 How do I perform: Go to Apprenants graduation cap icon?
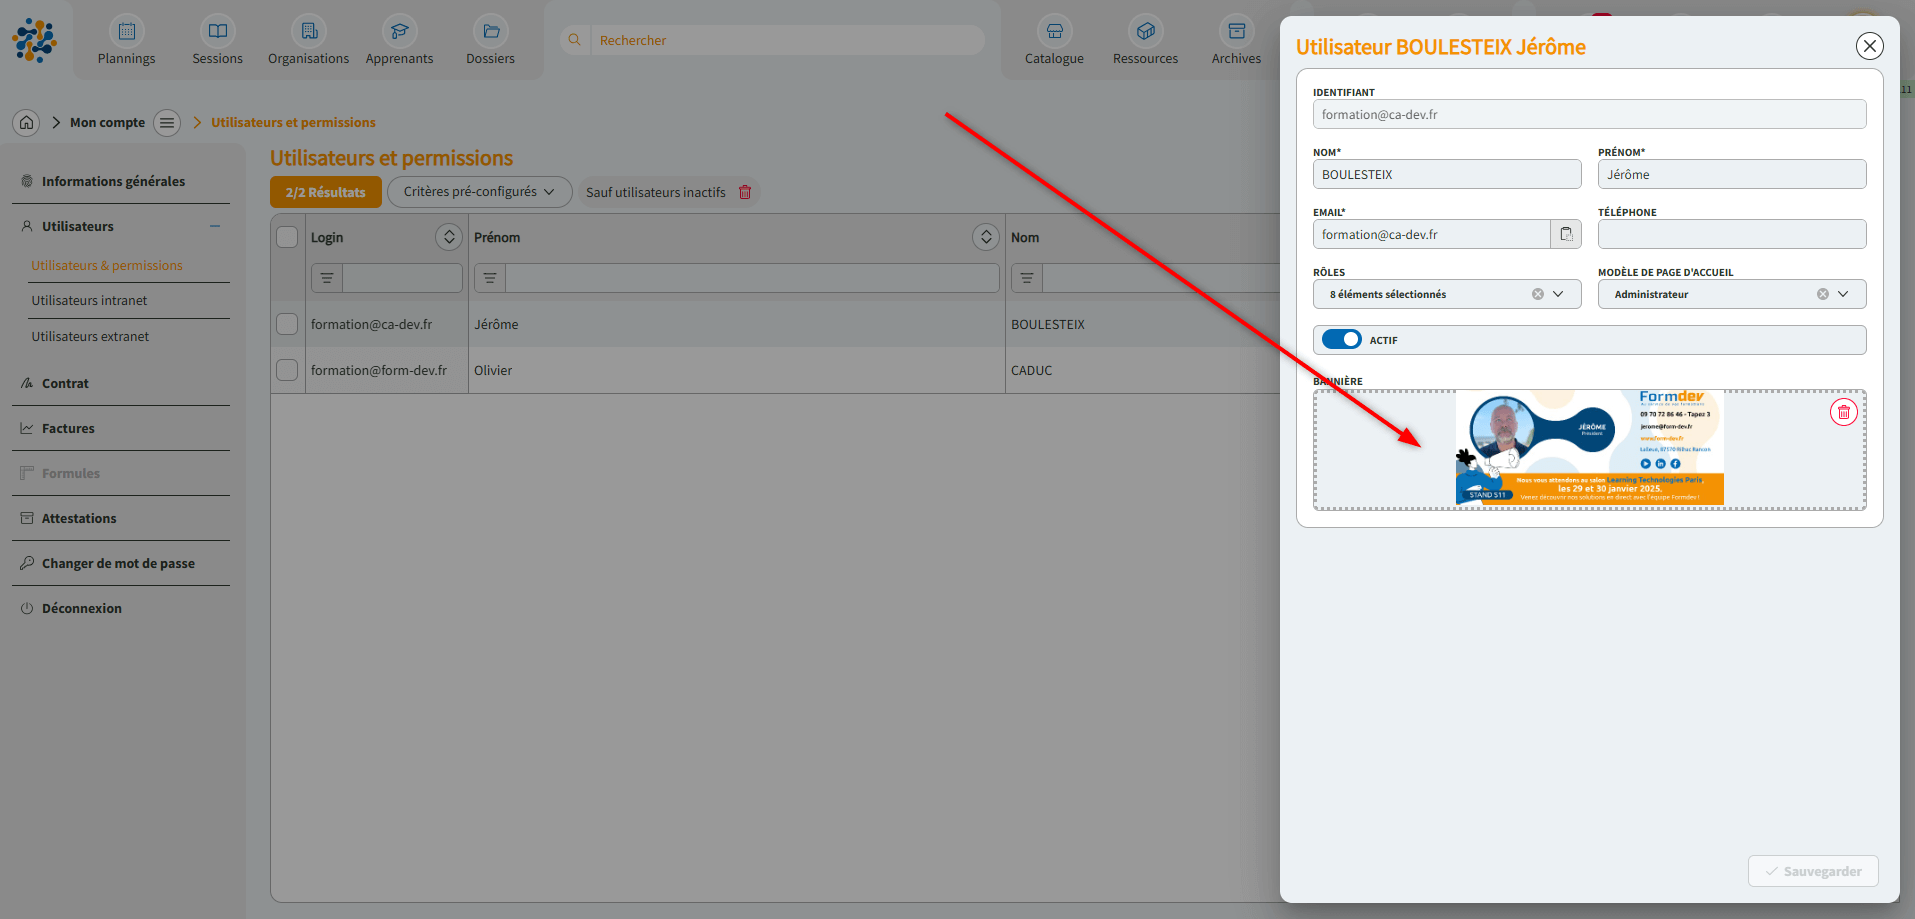click(x=399, y=32)
